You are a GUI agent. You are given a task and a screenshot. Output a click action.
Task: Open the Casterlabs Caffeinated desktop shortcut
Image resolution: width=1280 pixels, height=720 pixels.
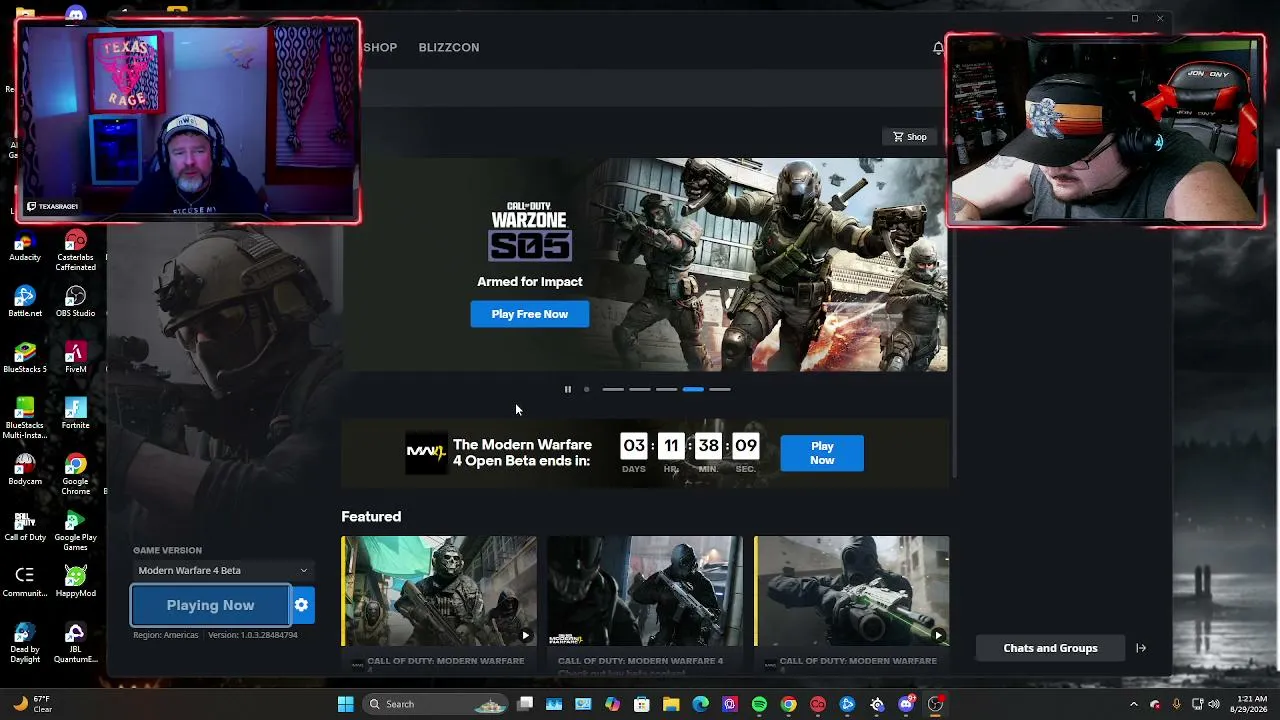click(x=75, y=251)
